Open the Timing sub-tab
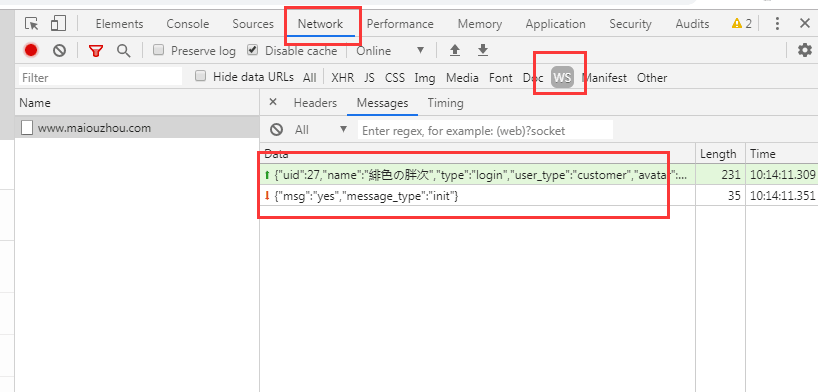Viewport: 818px width, 392px height. 446,103
